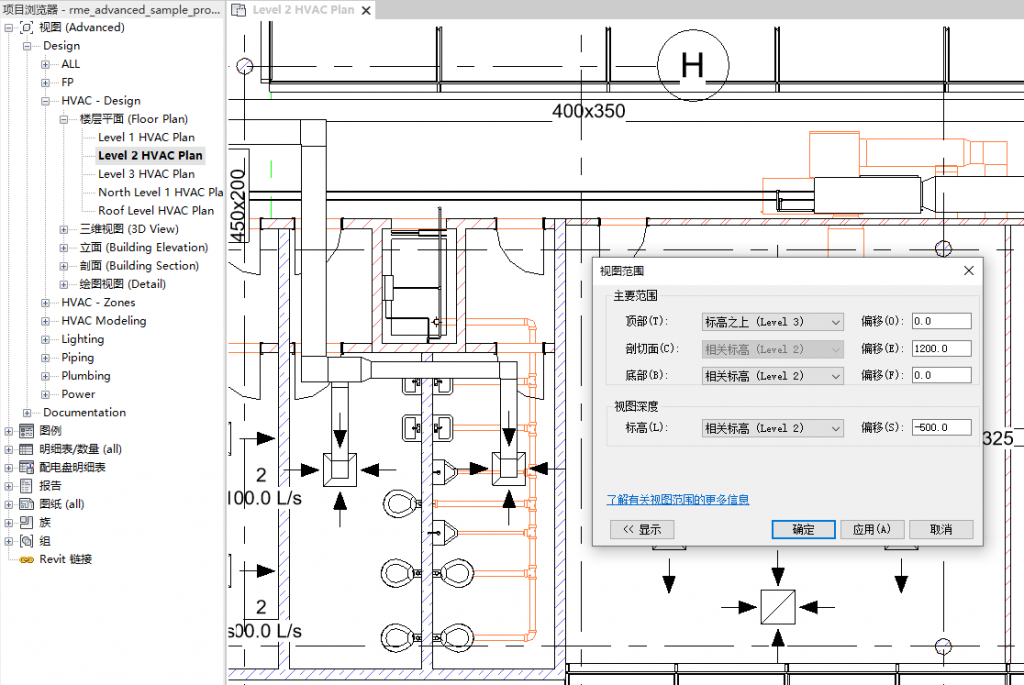Click the 视图 (Advanced) views icon
This screenshot has width=1024, height=685.
click(26, 27)
